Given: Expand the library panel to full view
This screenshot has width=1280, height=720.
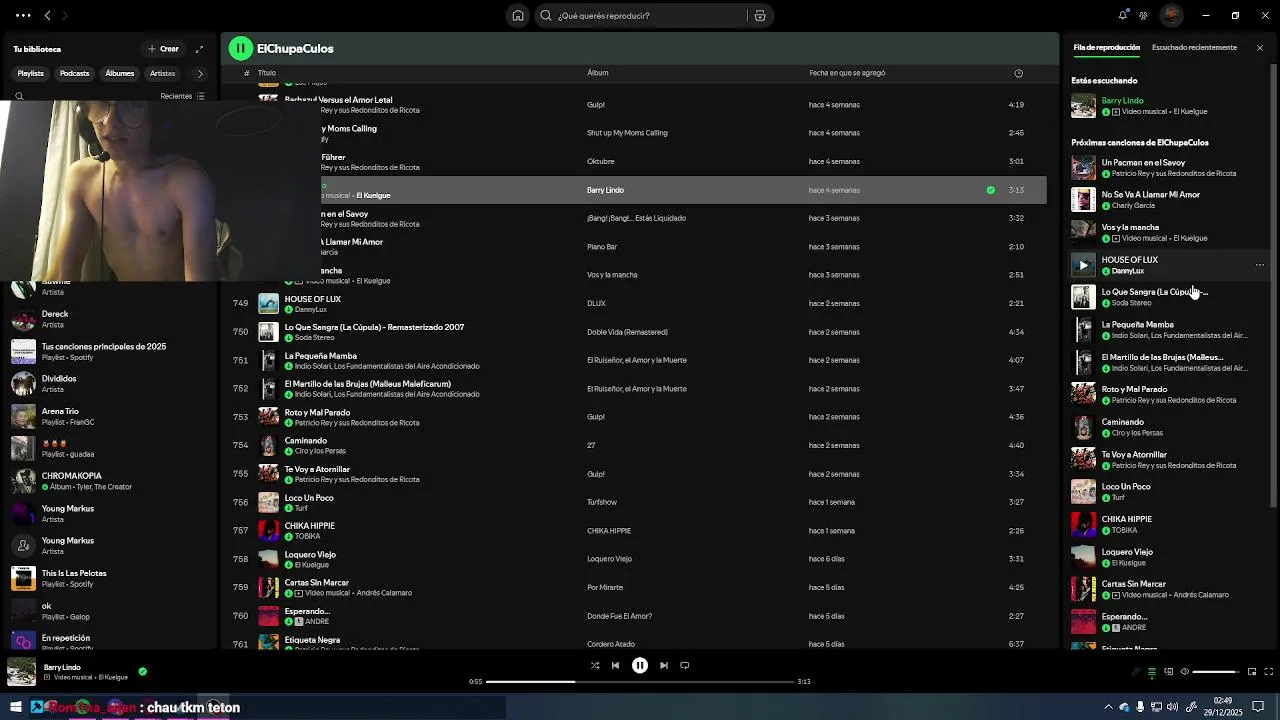Looking at the screenshot, I should pyautogui.click(x=199, y=48).
